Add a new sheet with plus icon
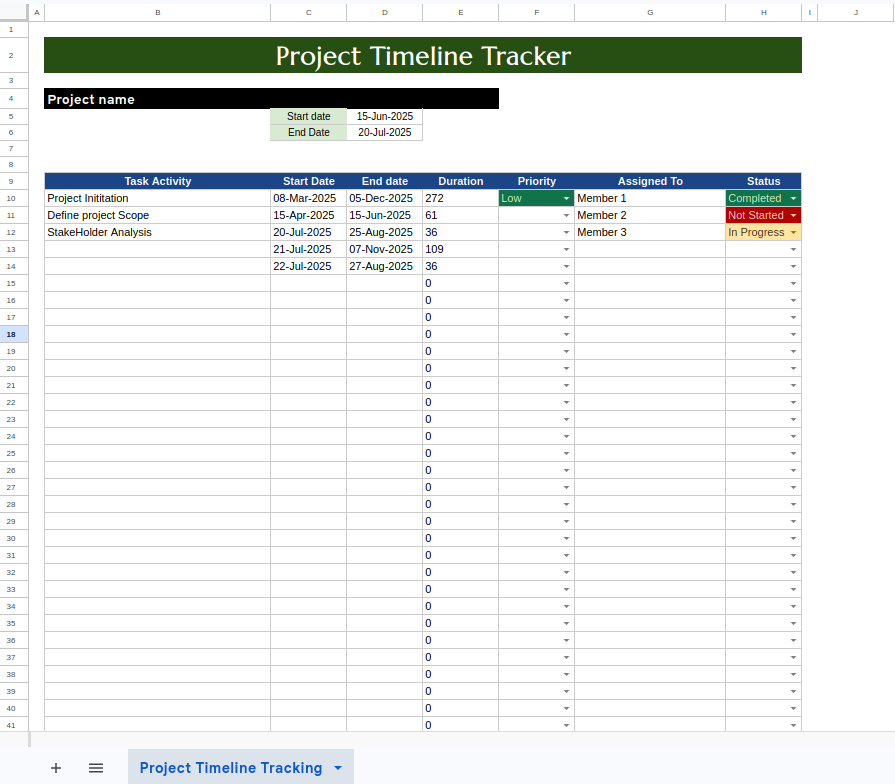Screen dimensions: 895x784 click(56, 768)
